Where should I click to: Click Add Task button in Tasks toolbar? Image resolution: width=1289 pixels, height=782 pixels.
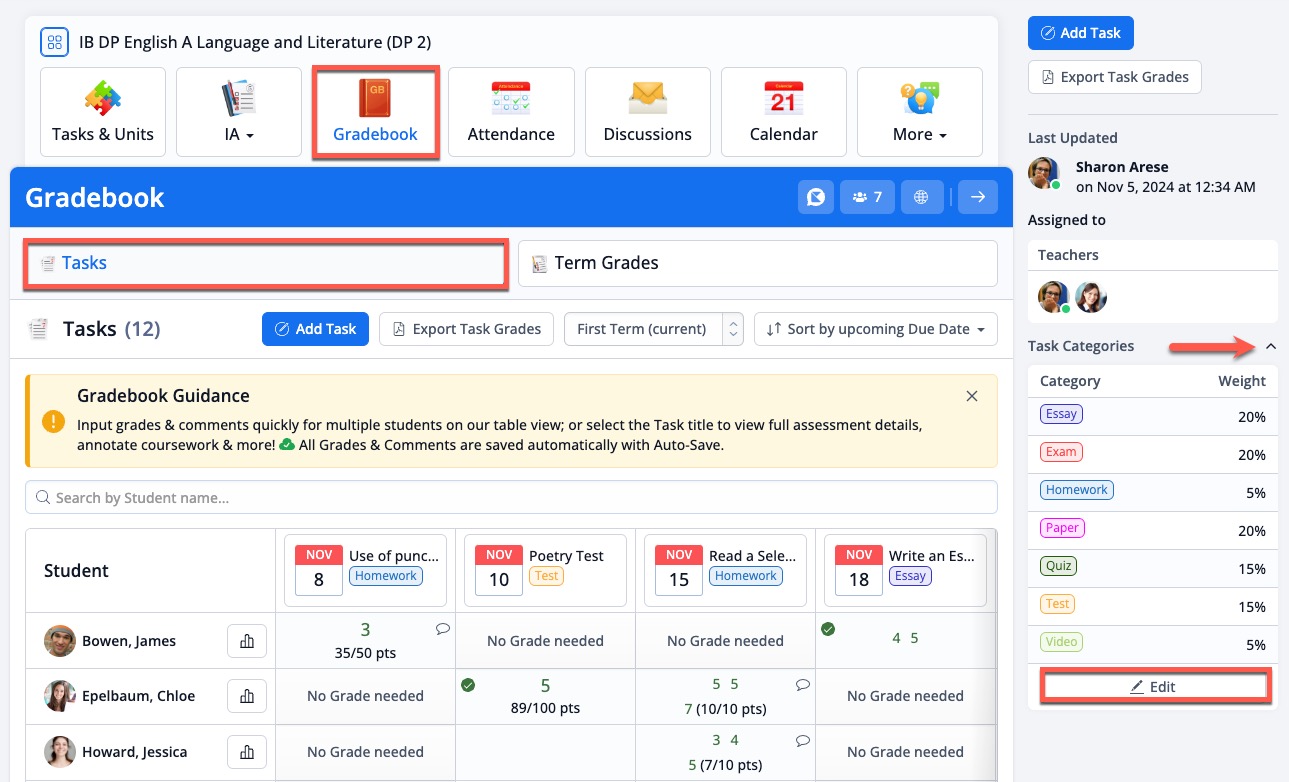coord(315,329)
